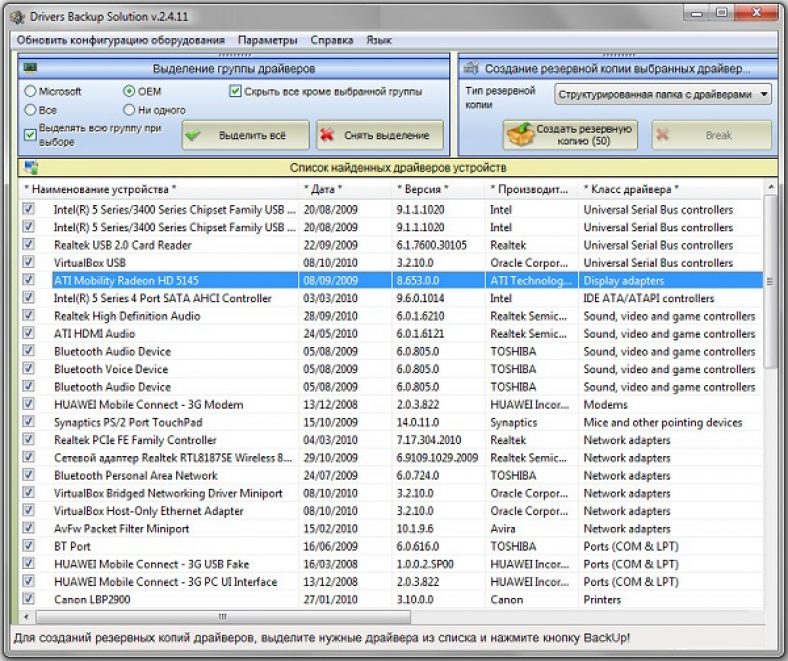Uncheck the Canon LBP2900 driver checkbox
Image resolution: width=788 pixels, height=661 pixels.
pos(28,600)
